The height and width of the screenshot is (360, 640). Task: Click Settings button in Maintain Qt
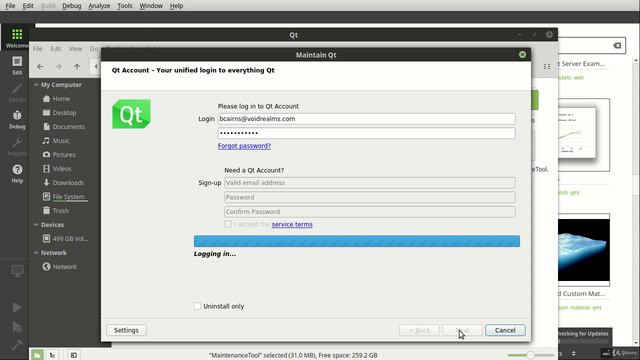126,330
